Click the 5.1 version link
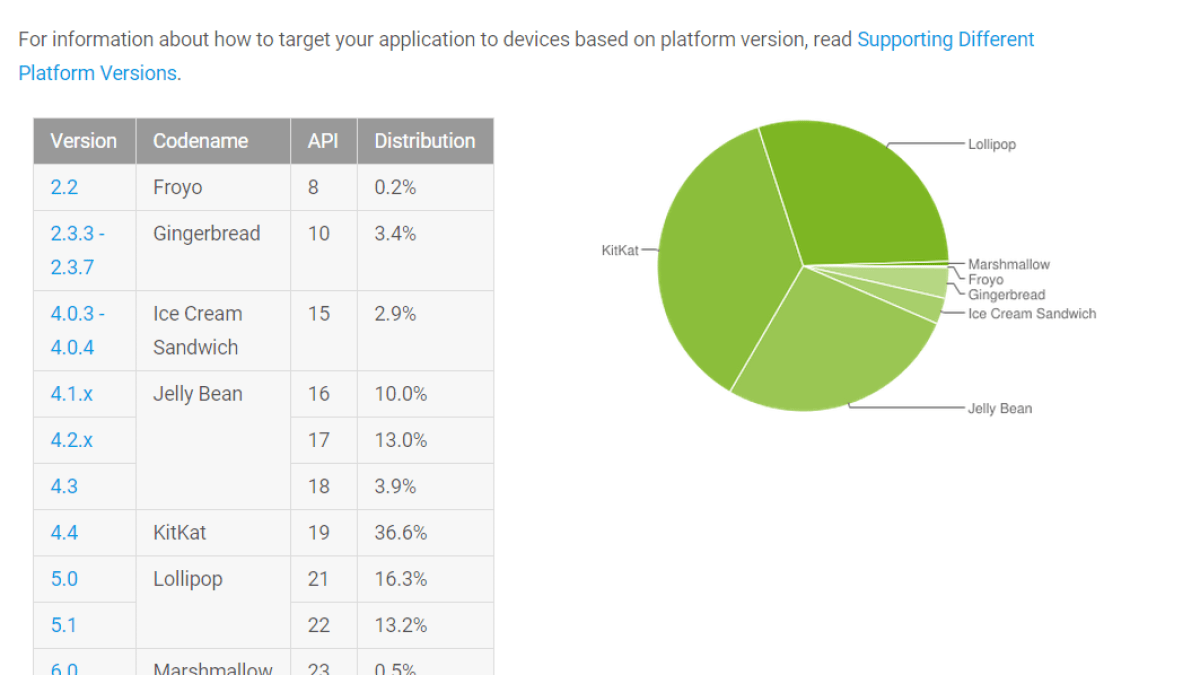The image size is (1200, 675). pos(64,625)
